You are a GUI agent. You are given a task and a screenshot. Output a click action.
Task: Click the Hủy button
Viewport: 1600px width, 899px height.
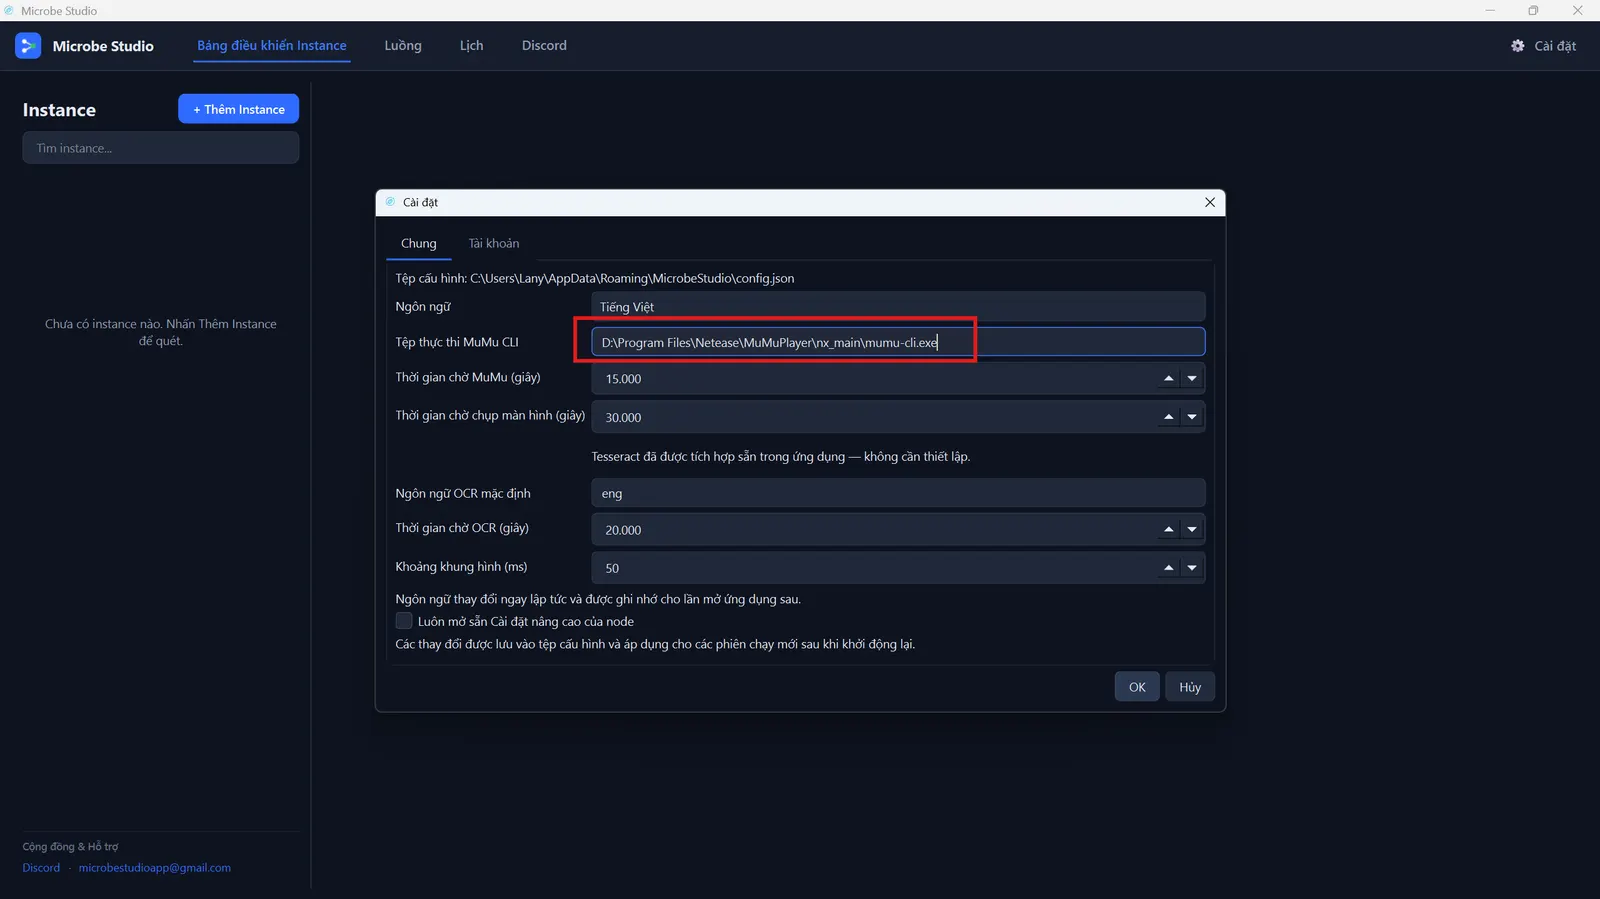1190,687
